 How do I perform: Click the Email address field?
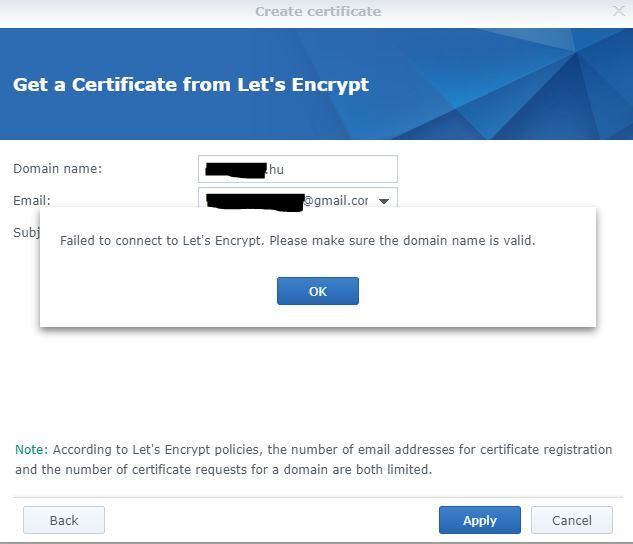point(298,197)
